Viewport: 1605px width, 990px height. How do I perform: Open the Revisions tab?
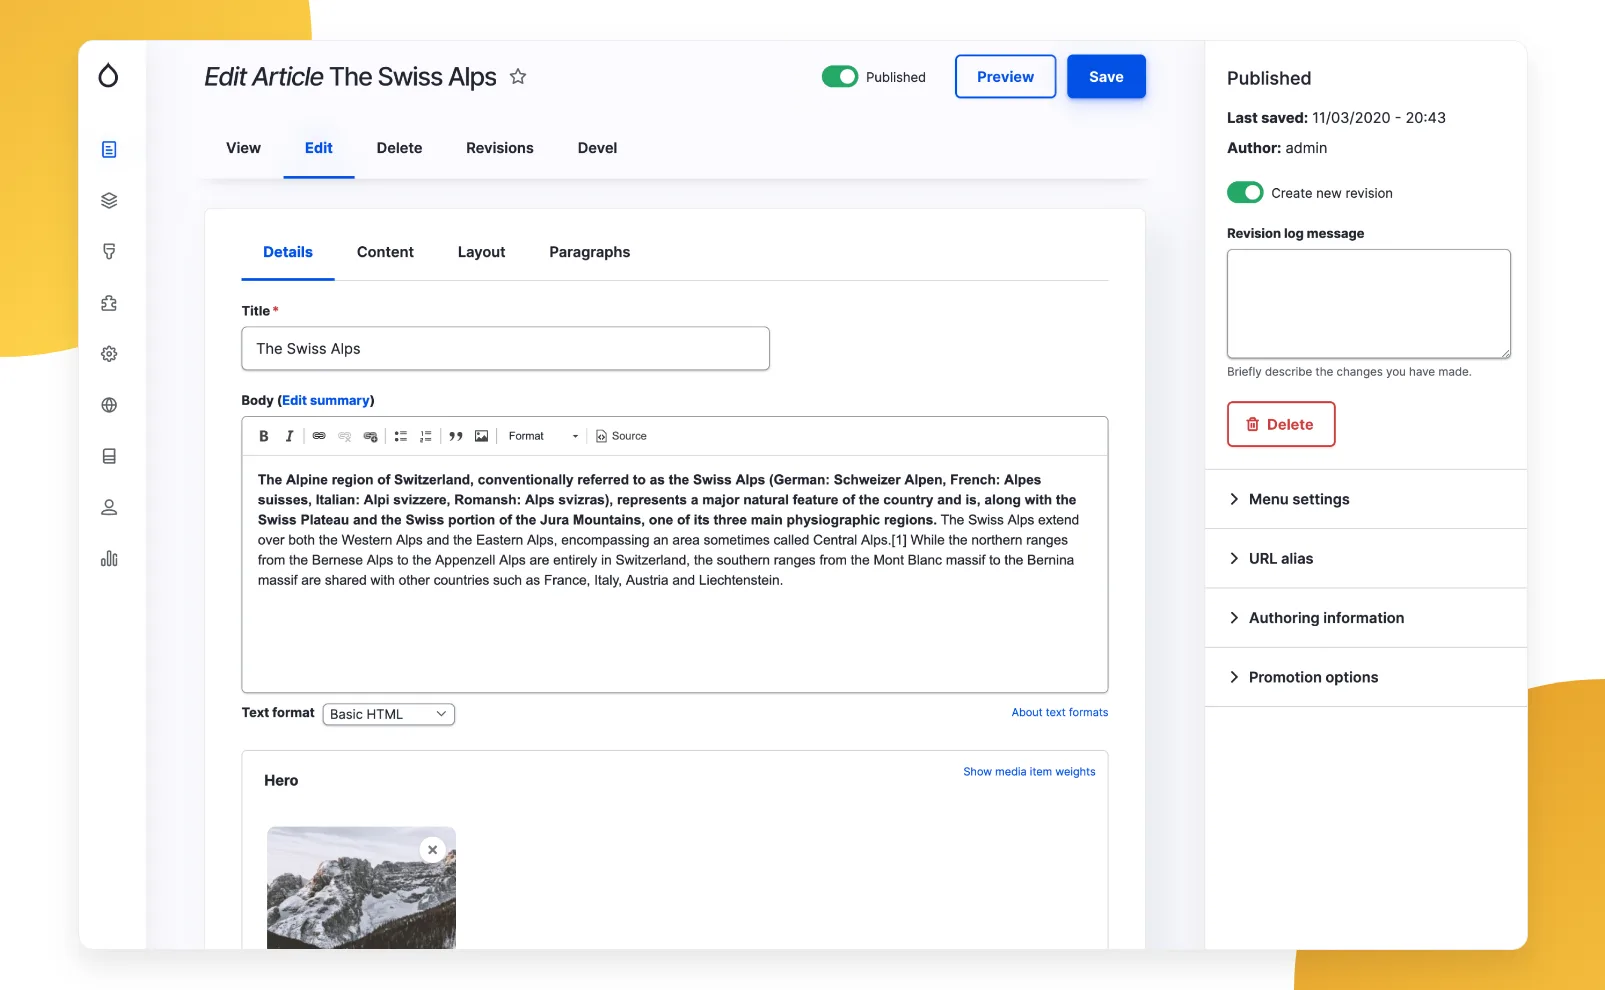(500, 148)
